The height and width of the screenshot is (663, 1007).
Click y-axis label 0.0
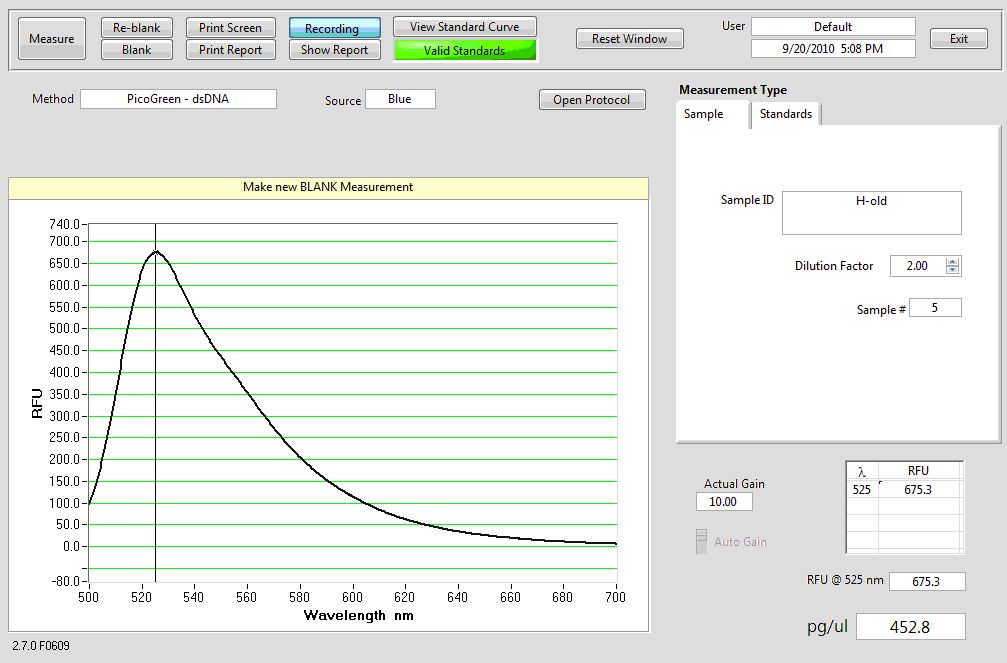pyautogui.click(x=71, y=547)
